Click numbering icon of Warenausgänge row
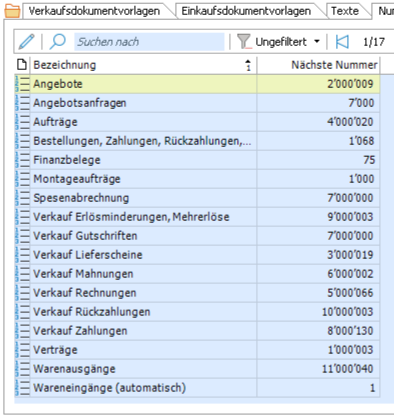The image size is (394, 417). [22, 369]
